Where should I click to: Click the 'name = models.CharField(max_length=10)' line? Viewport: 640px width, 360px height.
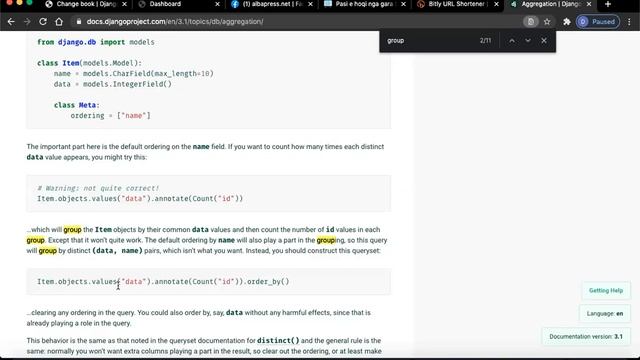[134, 73]
